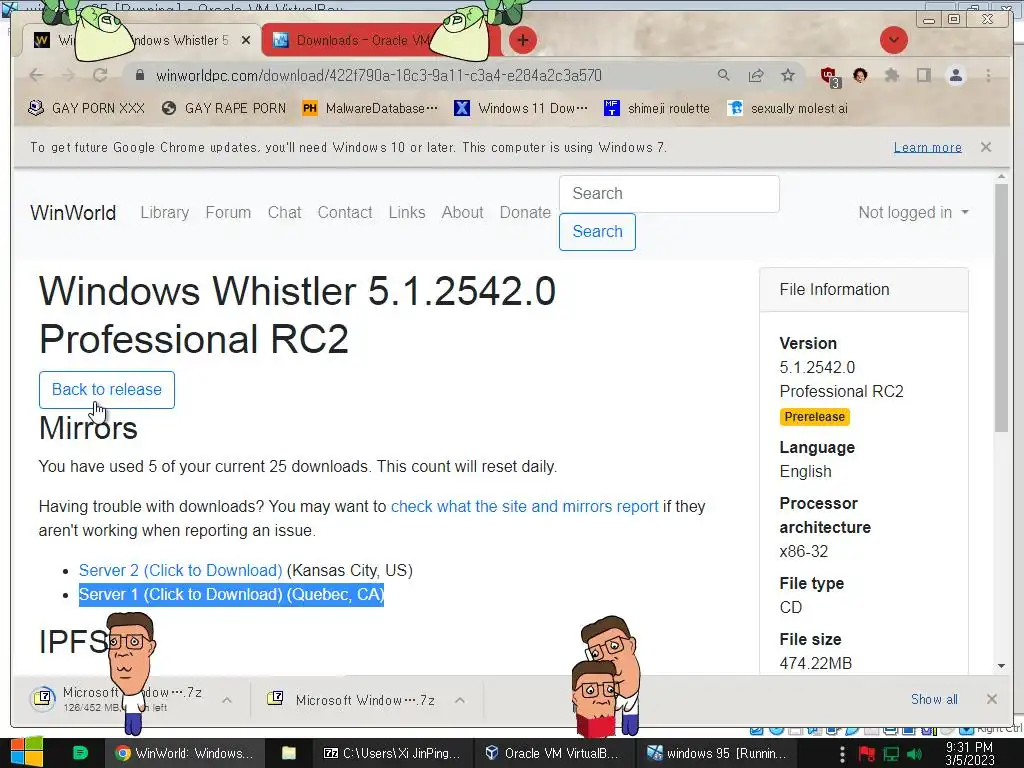1024x768 pixels.
Task: Click the Back to release button
Action: click(106, 390)
